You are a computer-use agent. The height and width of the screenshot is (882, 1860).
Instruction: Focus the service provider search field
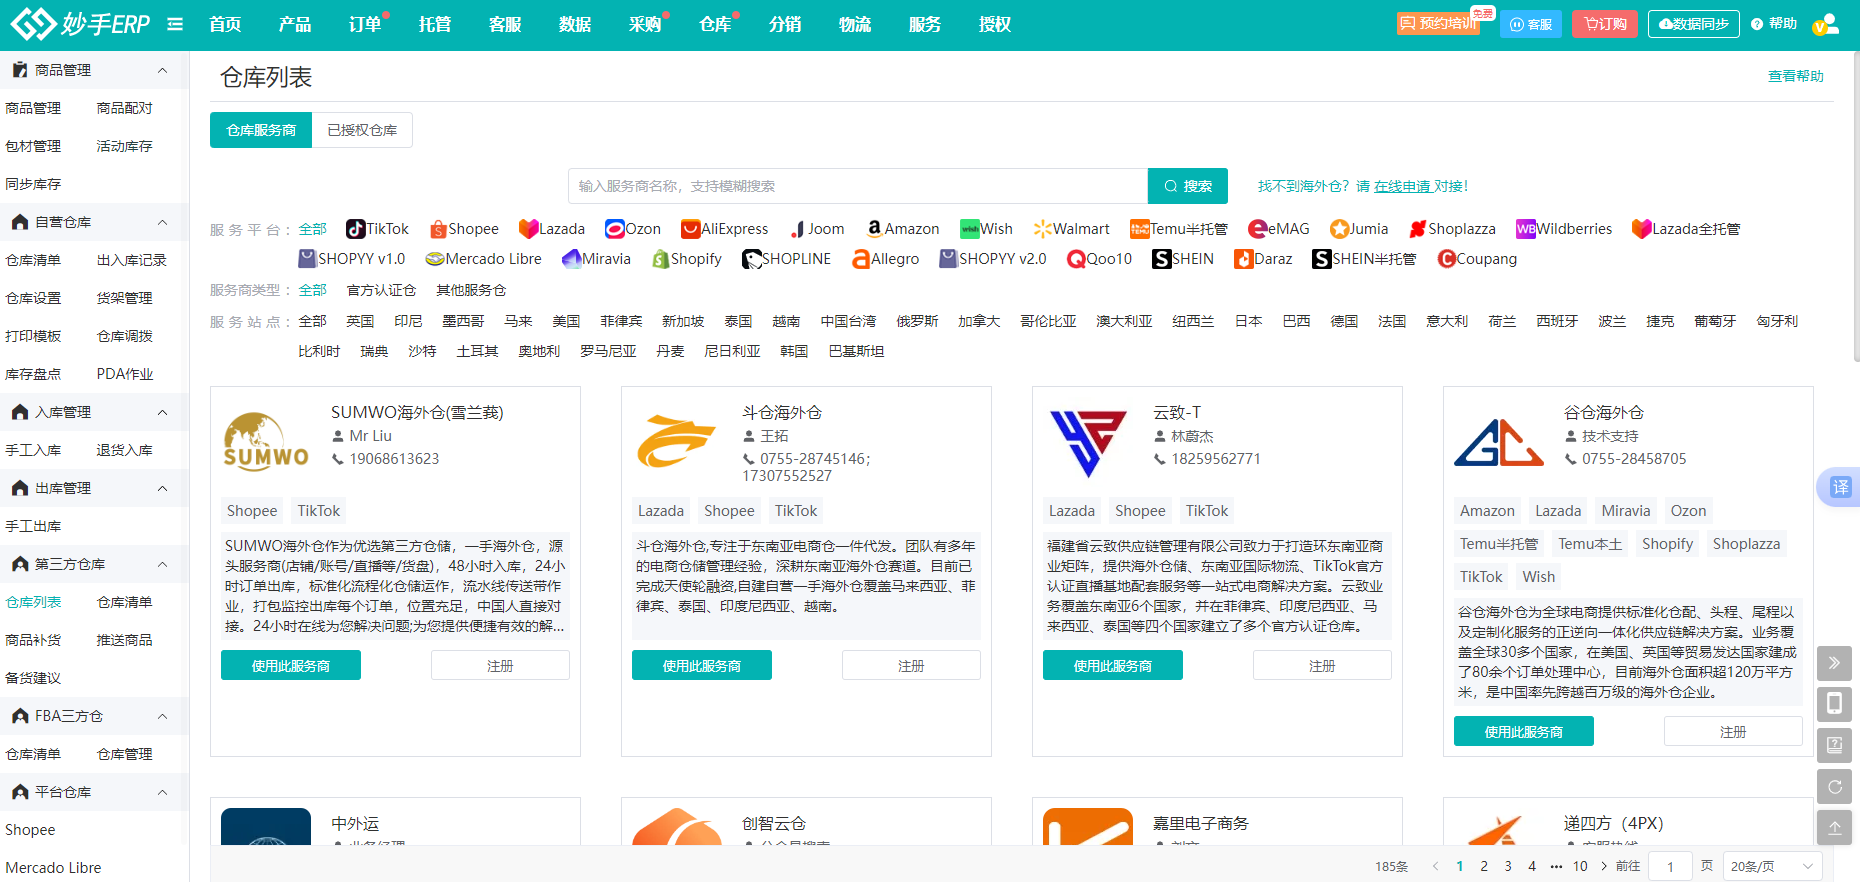tap(858, 186)
